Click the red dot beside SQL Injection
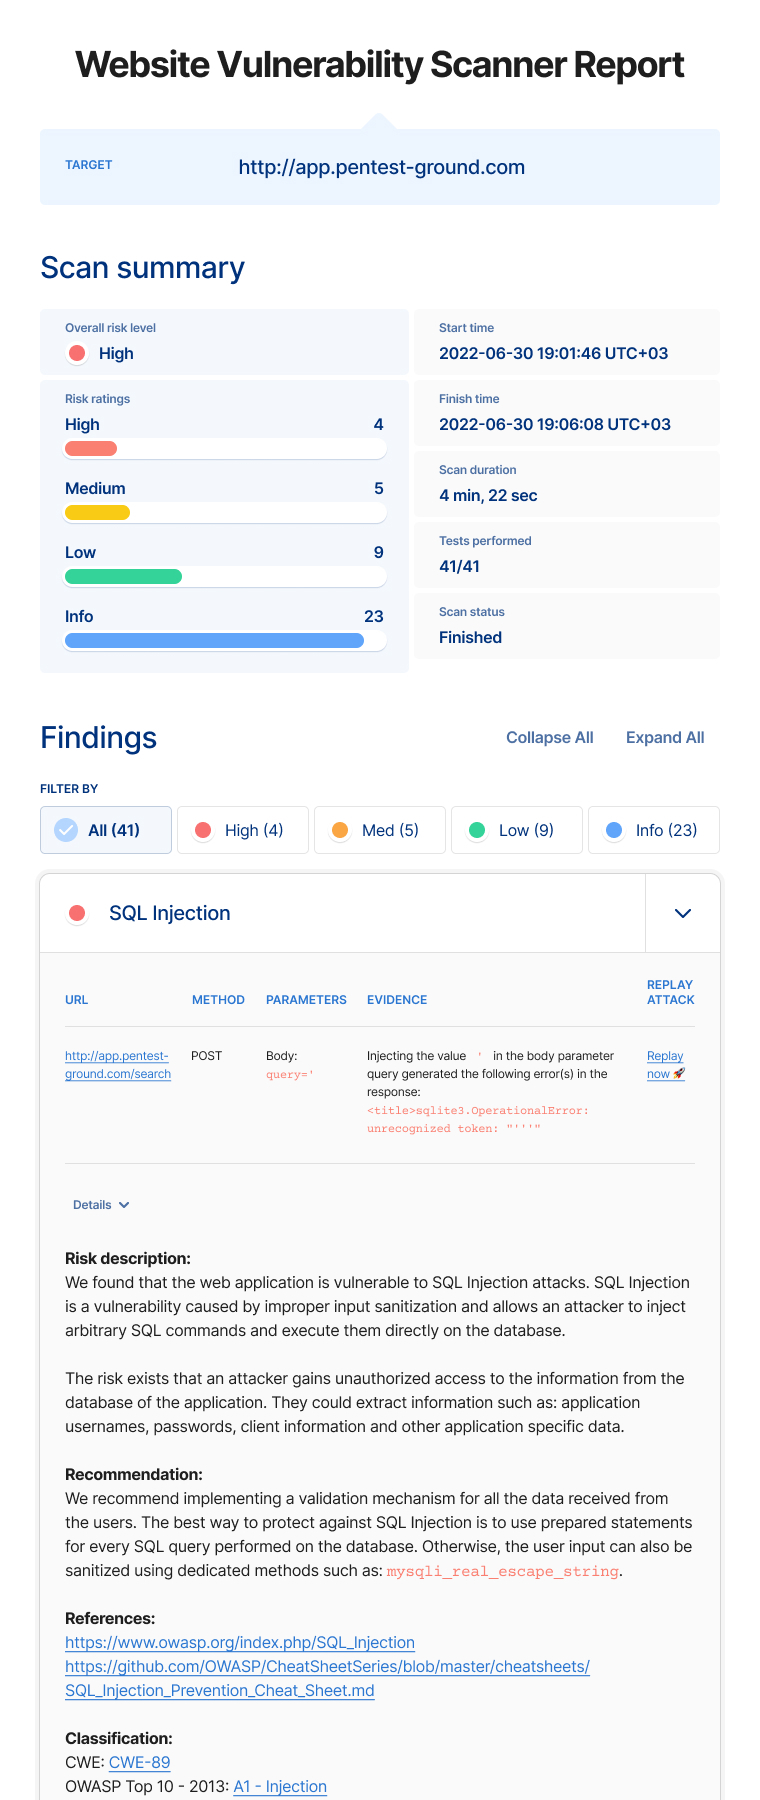Viewport: 760px width, 1800px height. coord(77,913)
